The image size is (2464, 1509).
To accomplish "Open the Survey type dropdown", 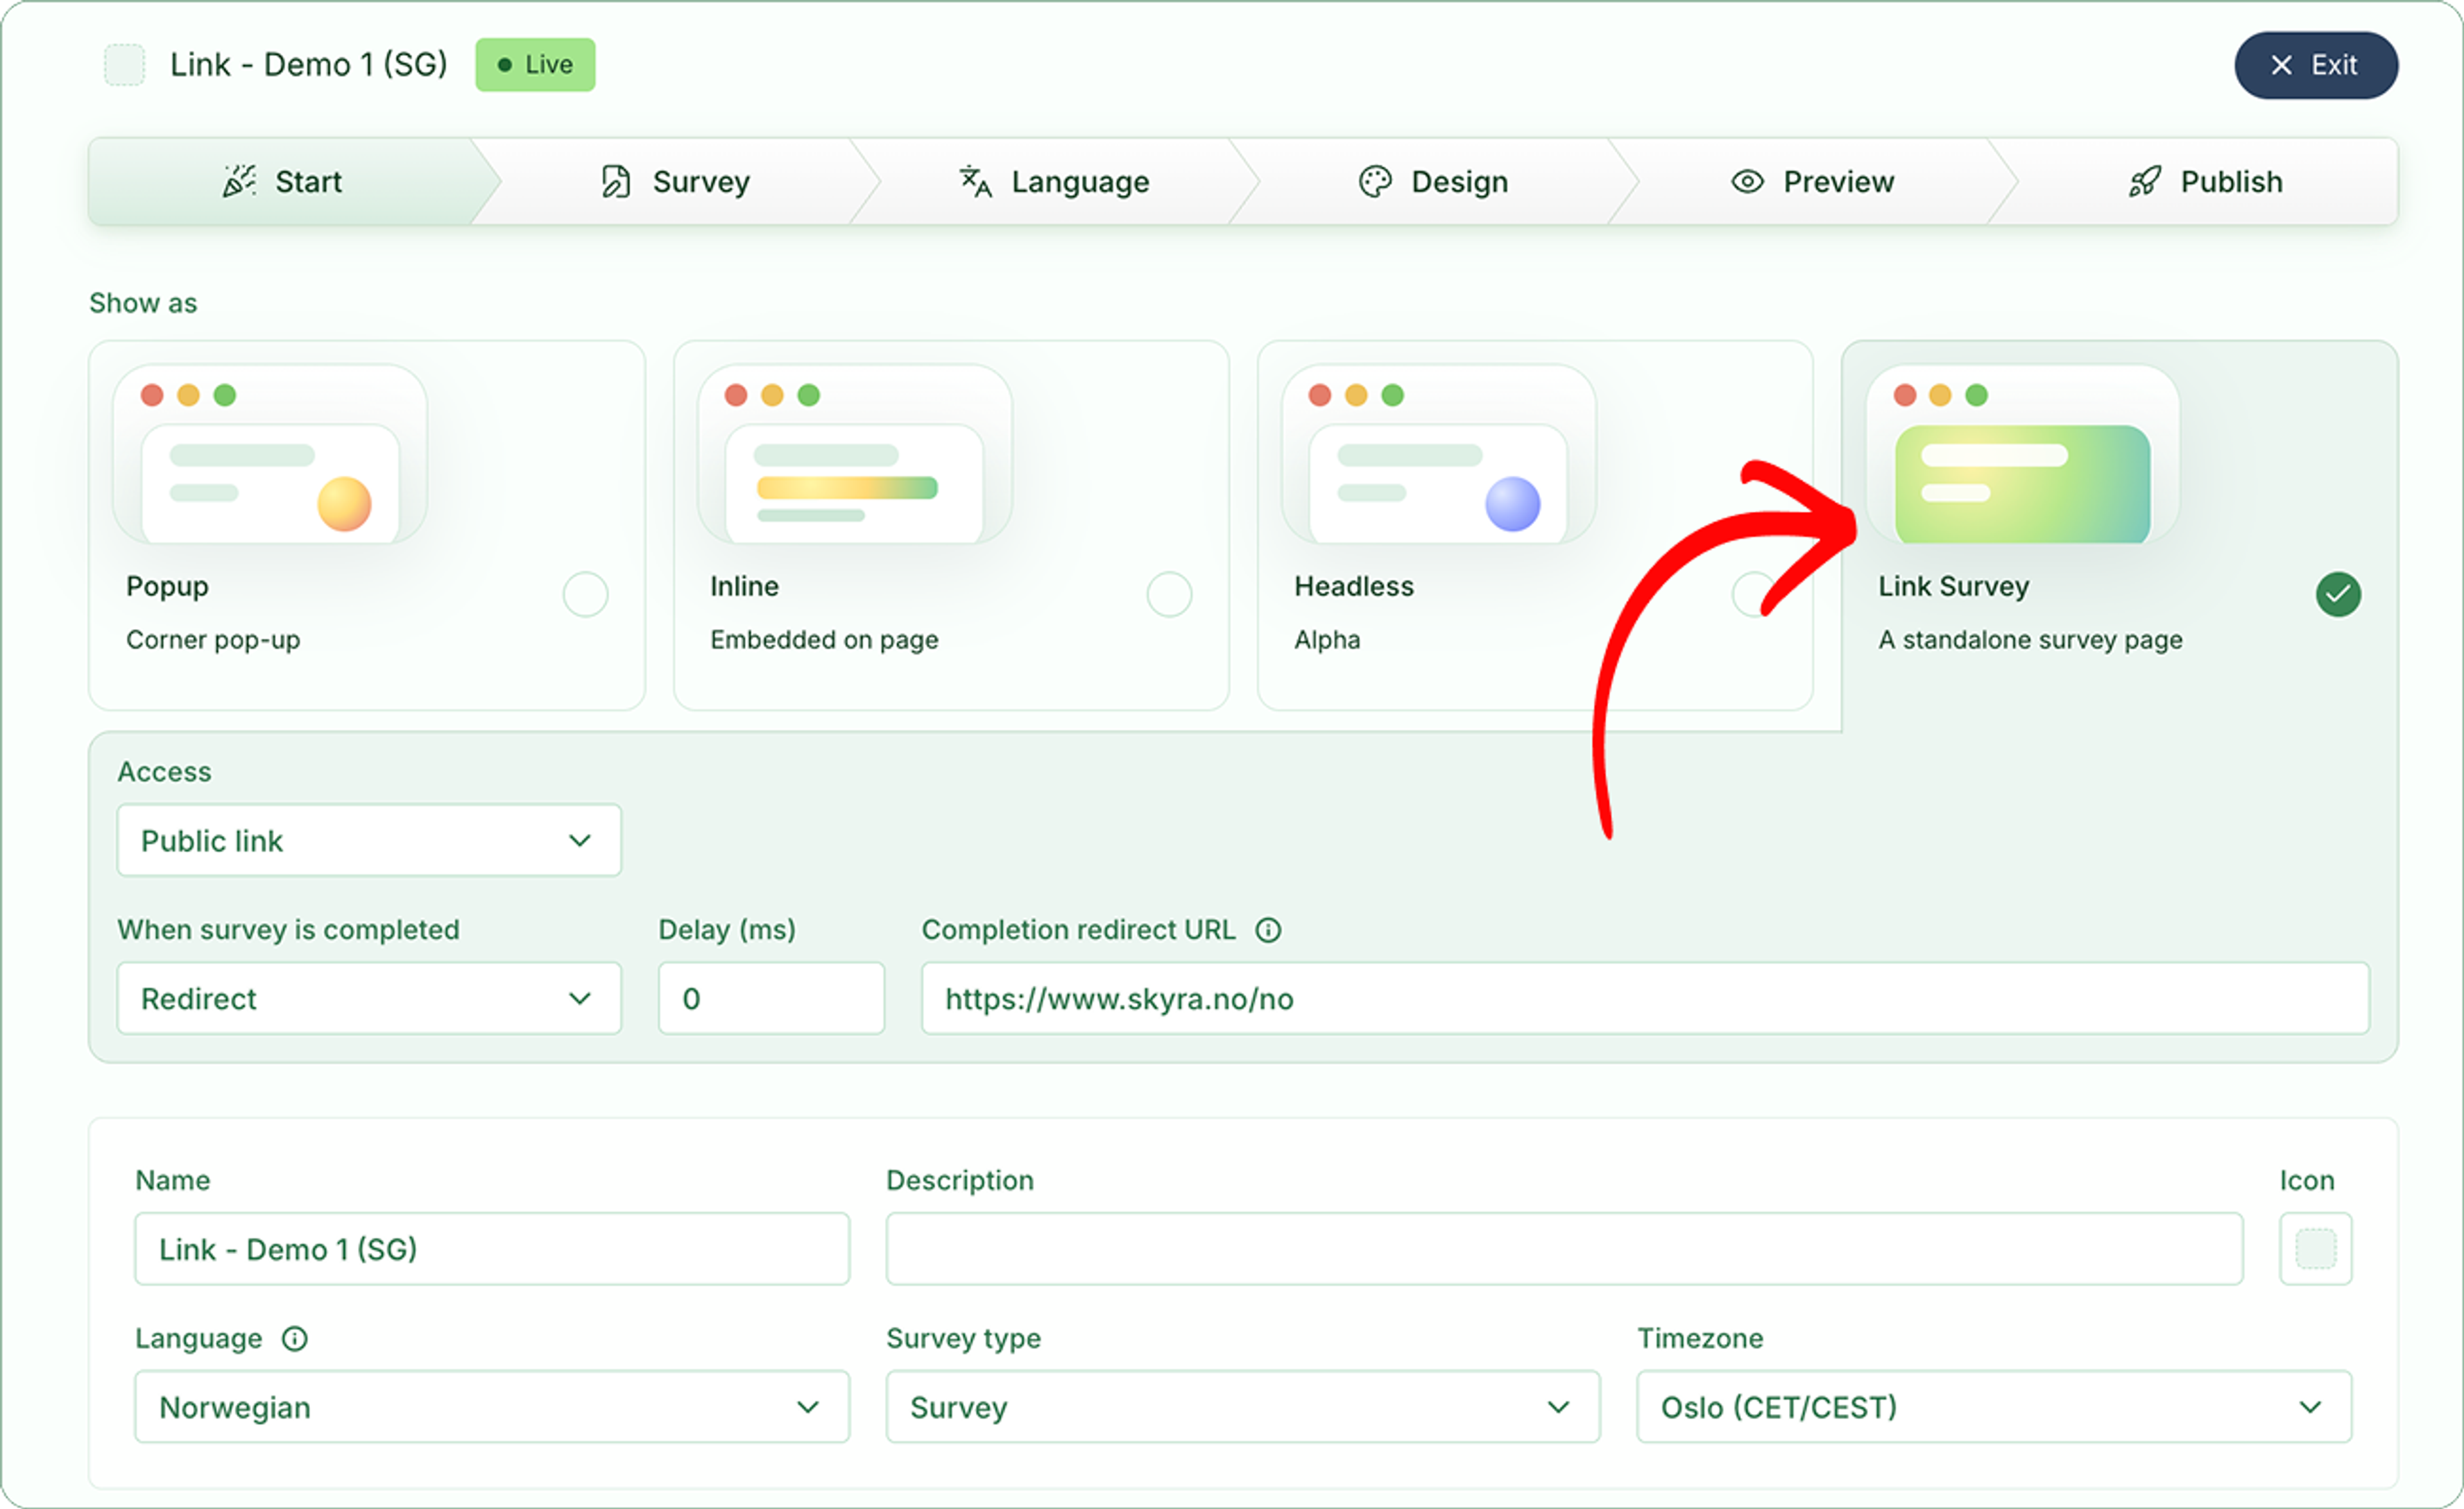I will click(1243, 1407).
